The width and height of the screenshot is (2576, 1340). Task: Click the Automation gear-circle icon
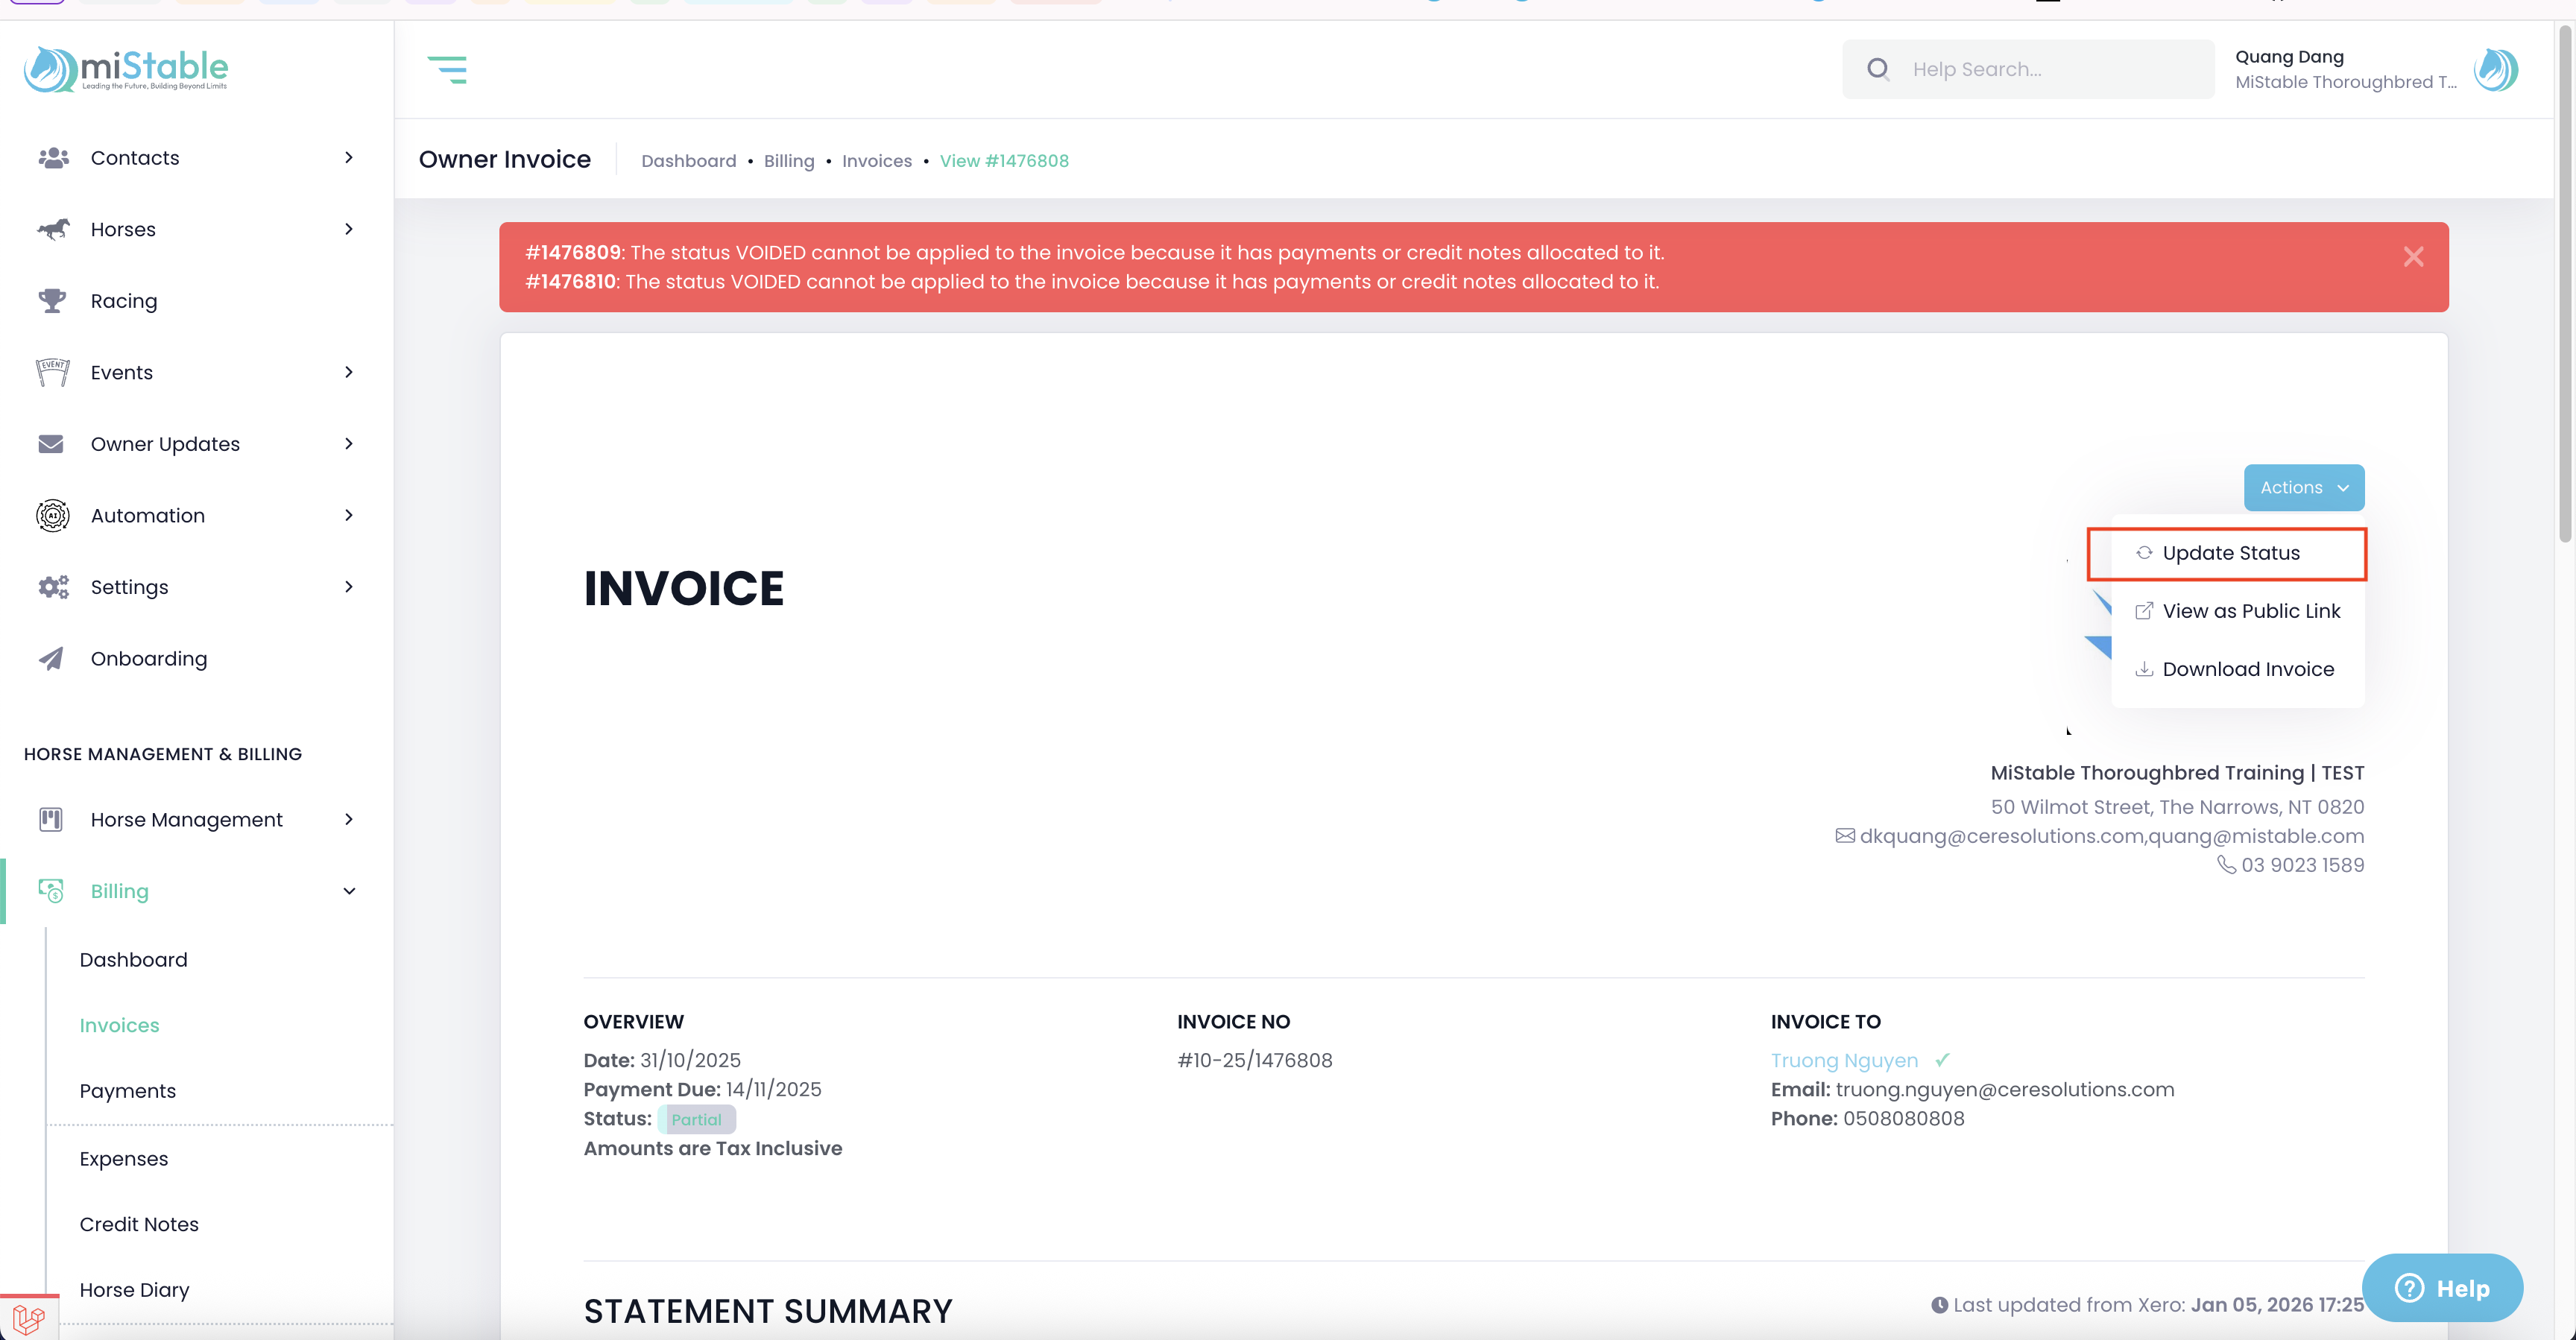[52, 515]
